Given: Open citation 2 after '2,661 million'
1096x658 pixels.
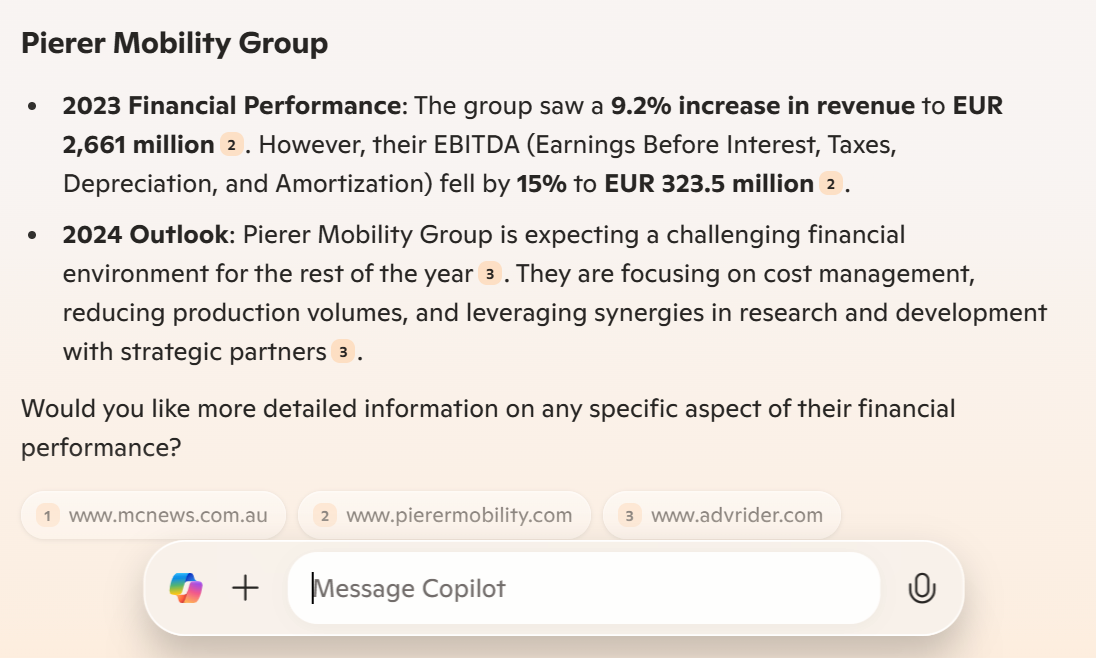Looking at the screenshot, I should [x=231, y=145].
